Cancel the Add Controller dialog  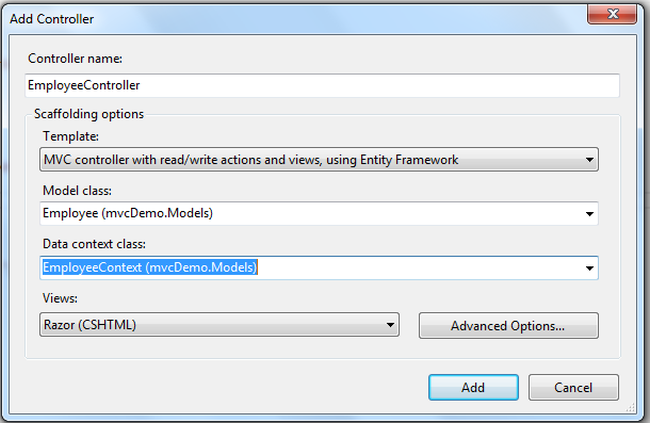[573, 387]
